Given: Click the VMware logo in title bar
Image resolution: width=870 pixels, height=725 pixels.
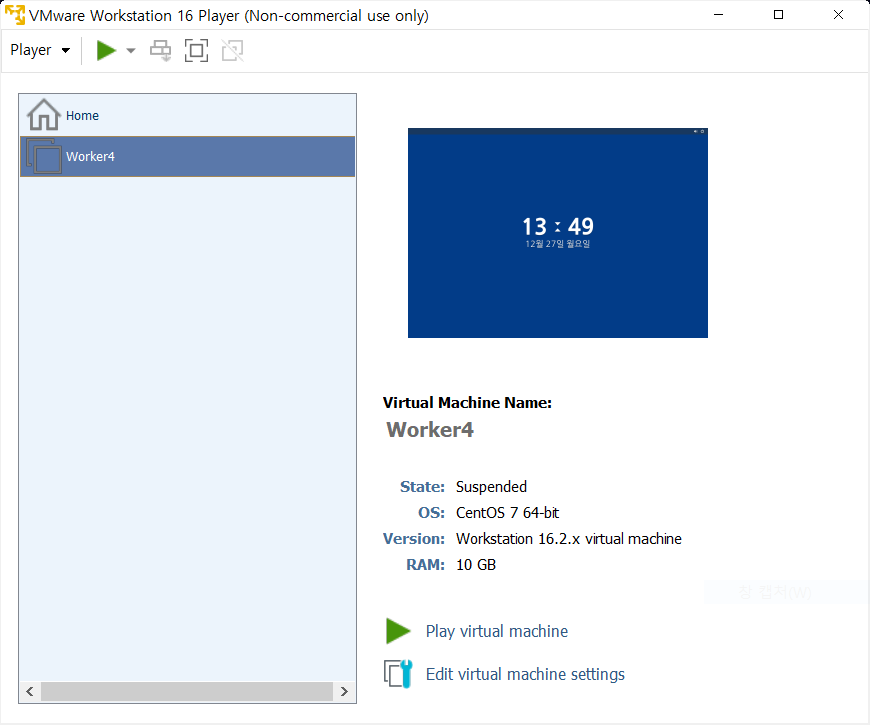Looking at the screenshot, I should (15, 15).
